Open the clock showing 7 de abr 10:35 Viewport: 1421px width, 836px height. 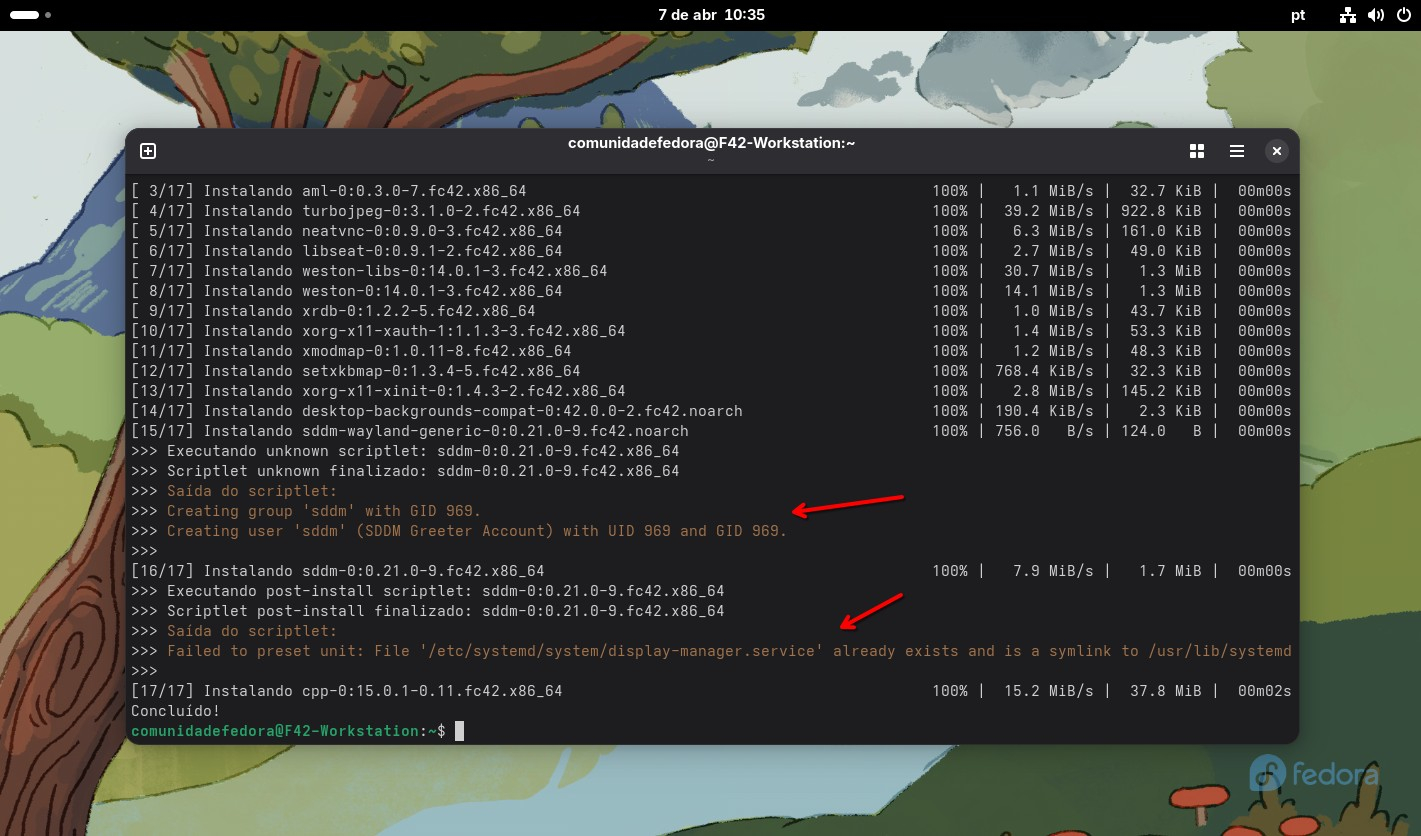(711, 15)
